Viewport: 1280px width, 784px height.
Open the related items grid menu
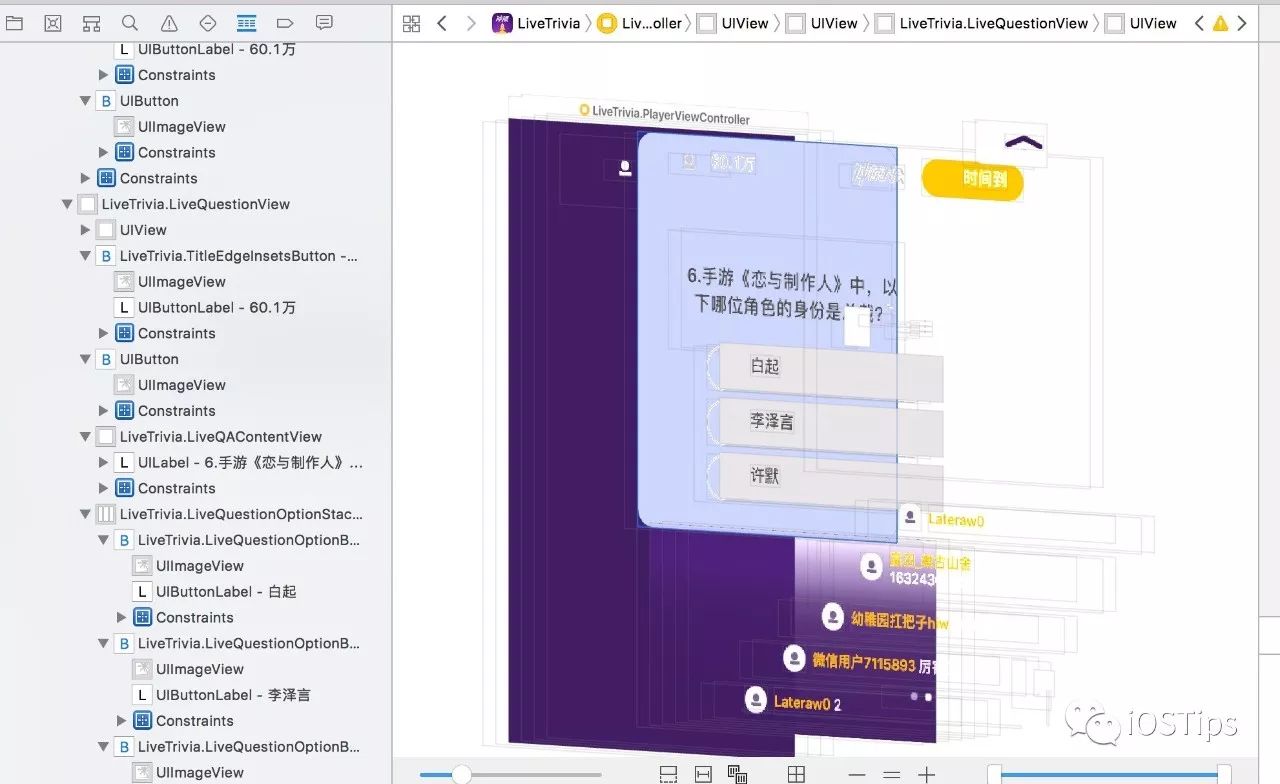[x=411, y=24]
